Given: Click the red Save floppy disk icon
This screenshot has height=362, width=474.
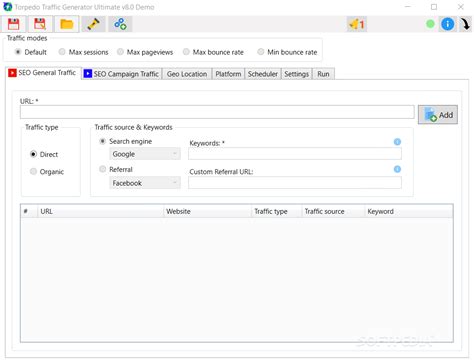Looking at the screenshot, I should pyautogui.click(x=14, y=24).
